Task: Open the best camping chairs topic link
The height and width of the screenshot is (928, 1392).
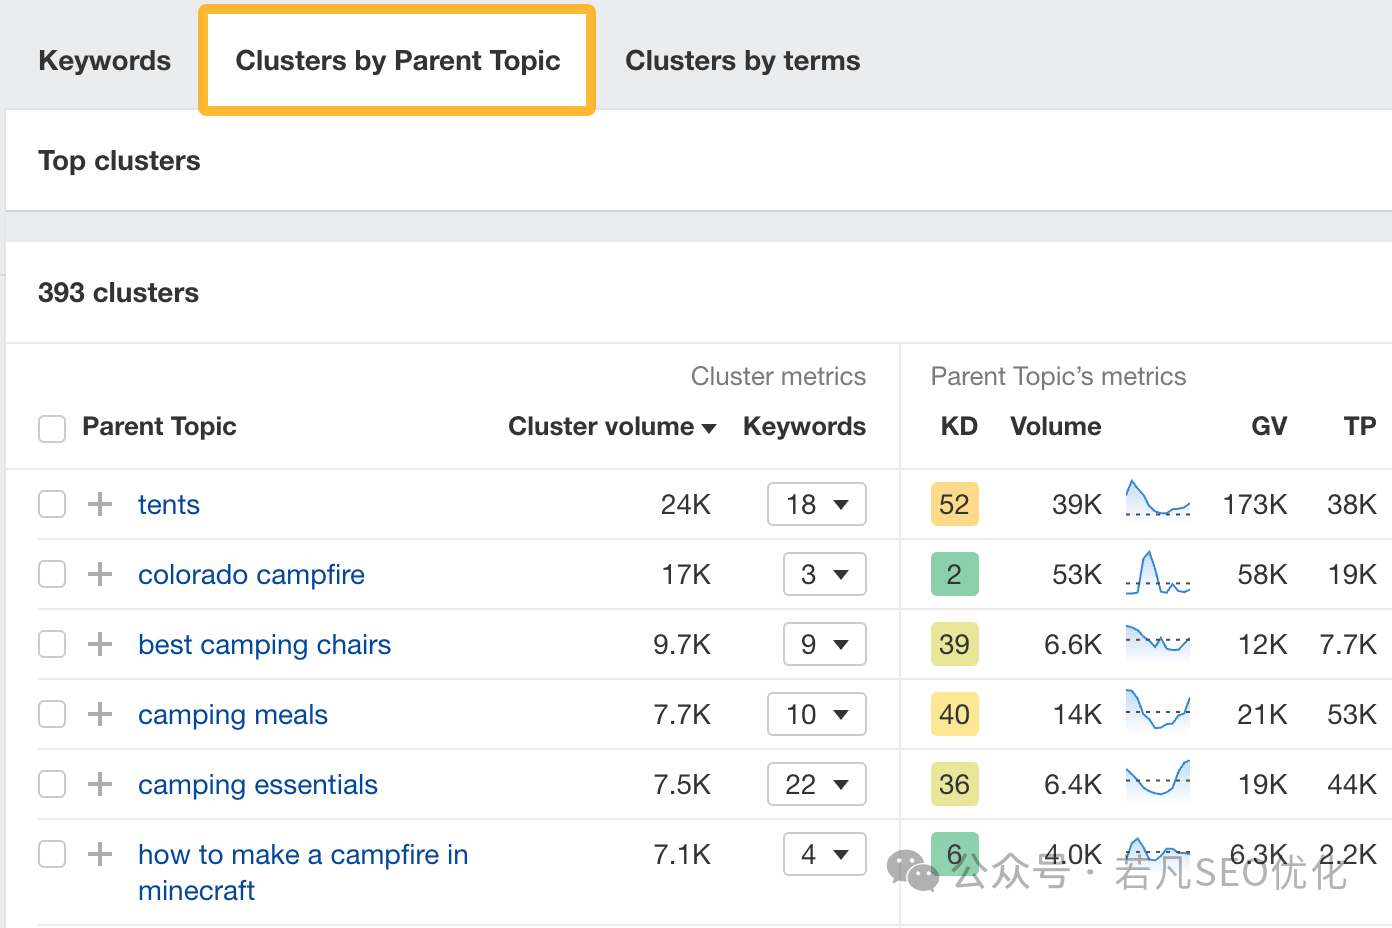Action: pyautogui.click(x=264, y=644)
